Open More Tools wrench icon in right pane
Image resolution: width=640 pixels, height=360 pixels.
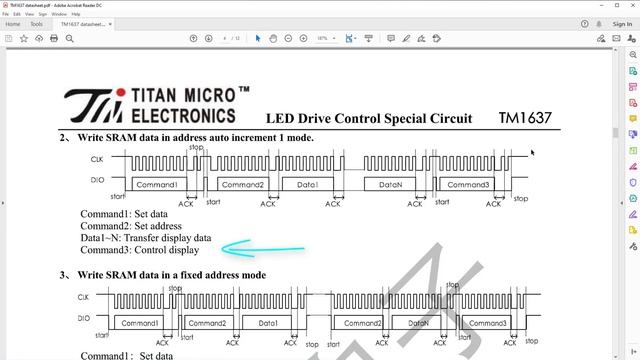pos(633,246)
